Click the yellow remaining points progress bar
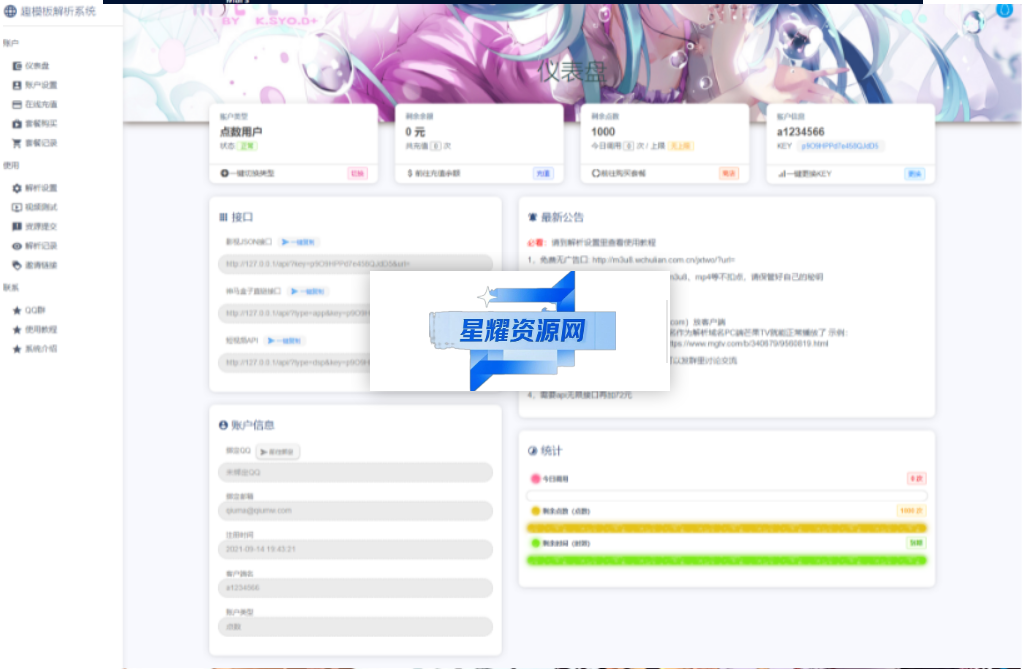1024x669 pixels. (x=727, y=528)
